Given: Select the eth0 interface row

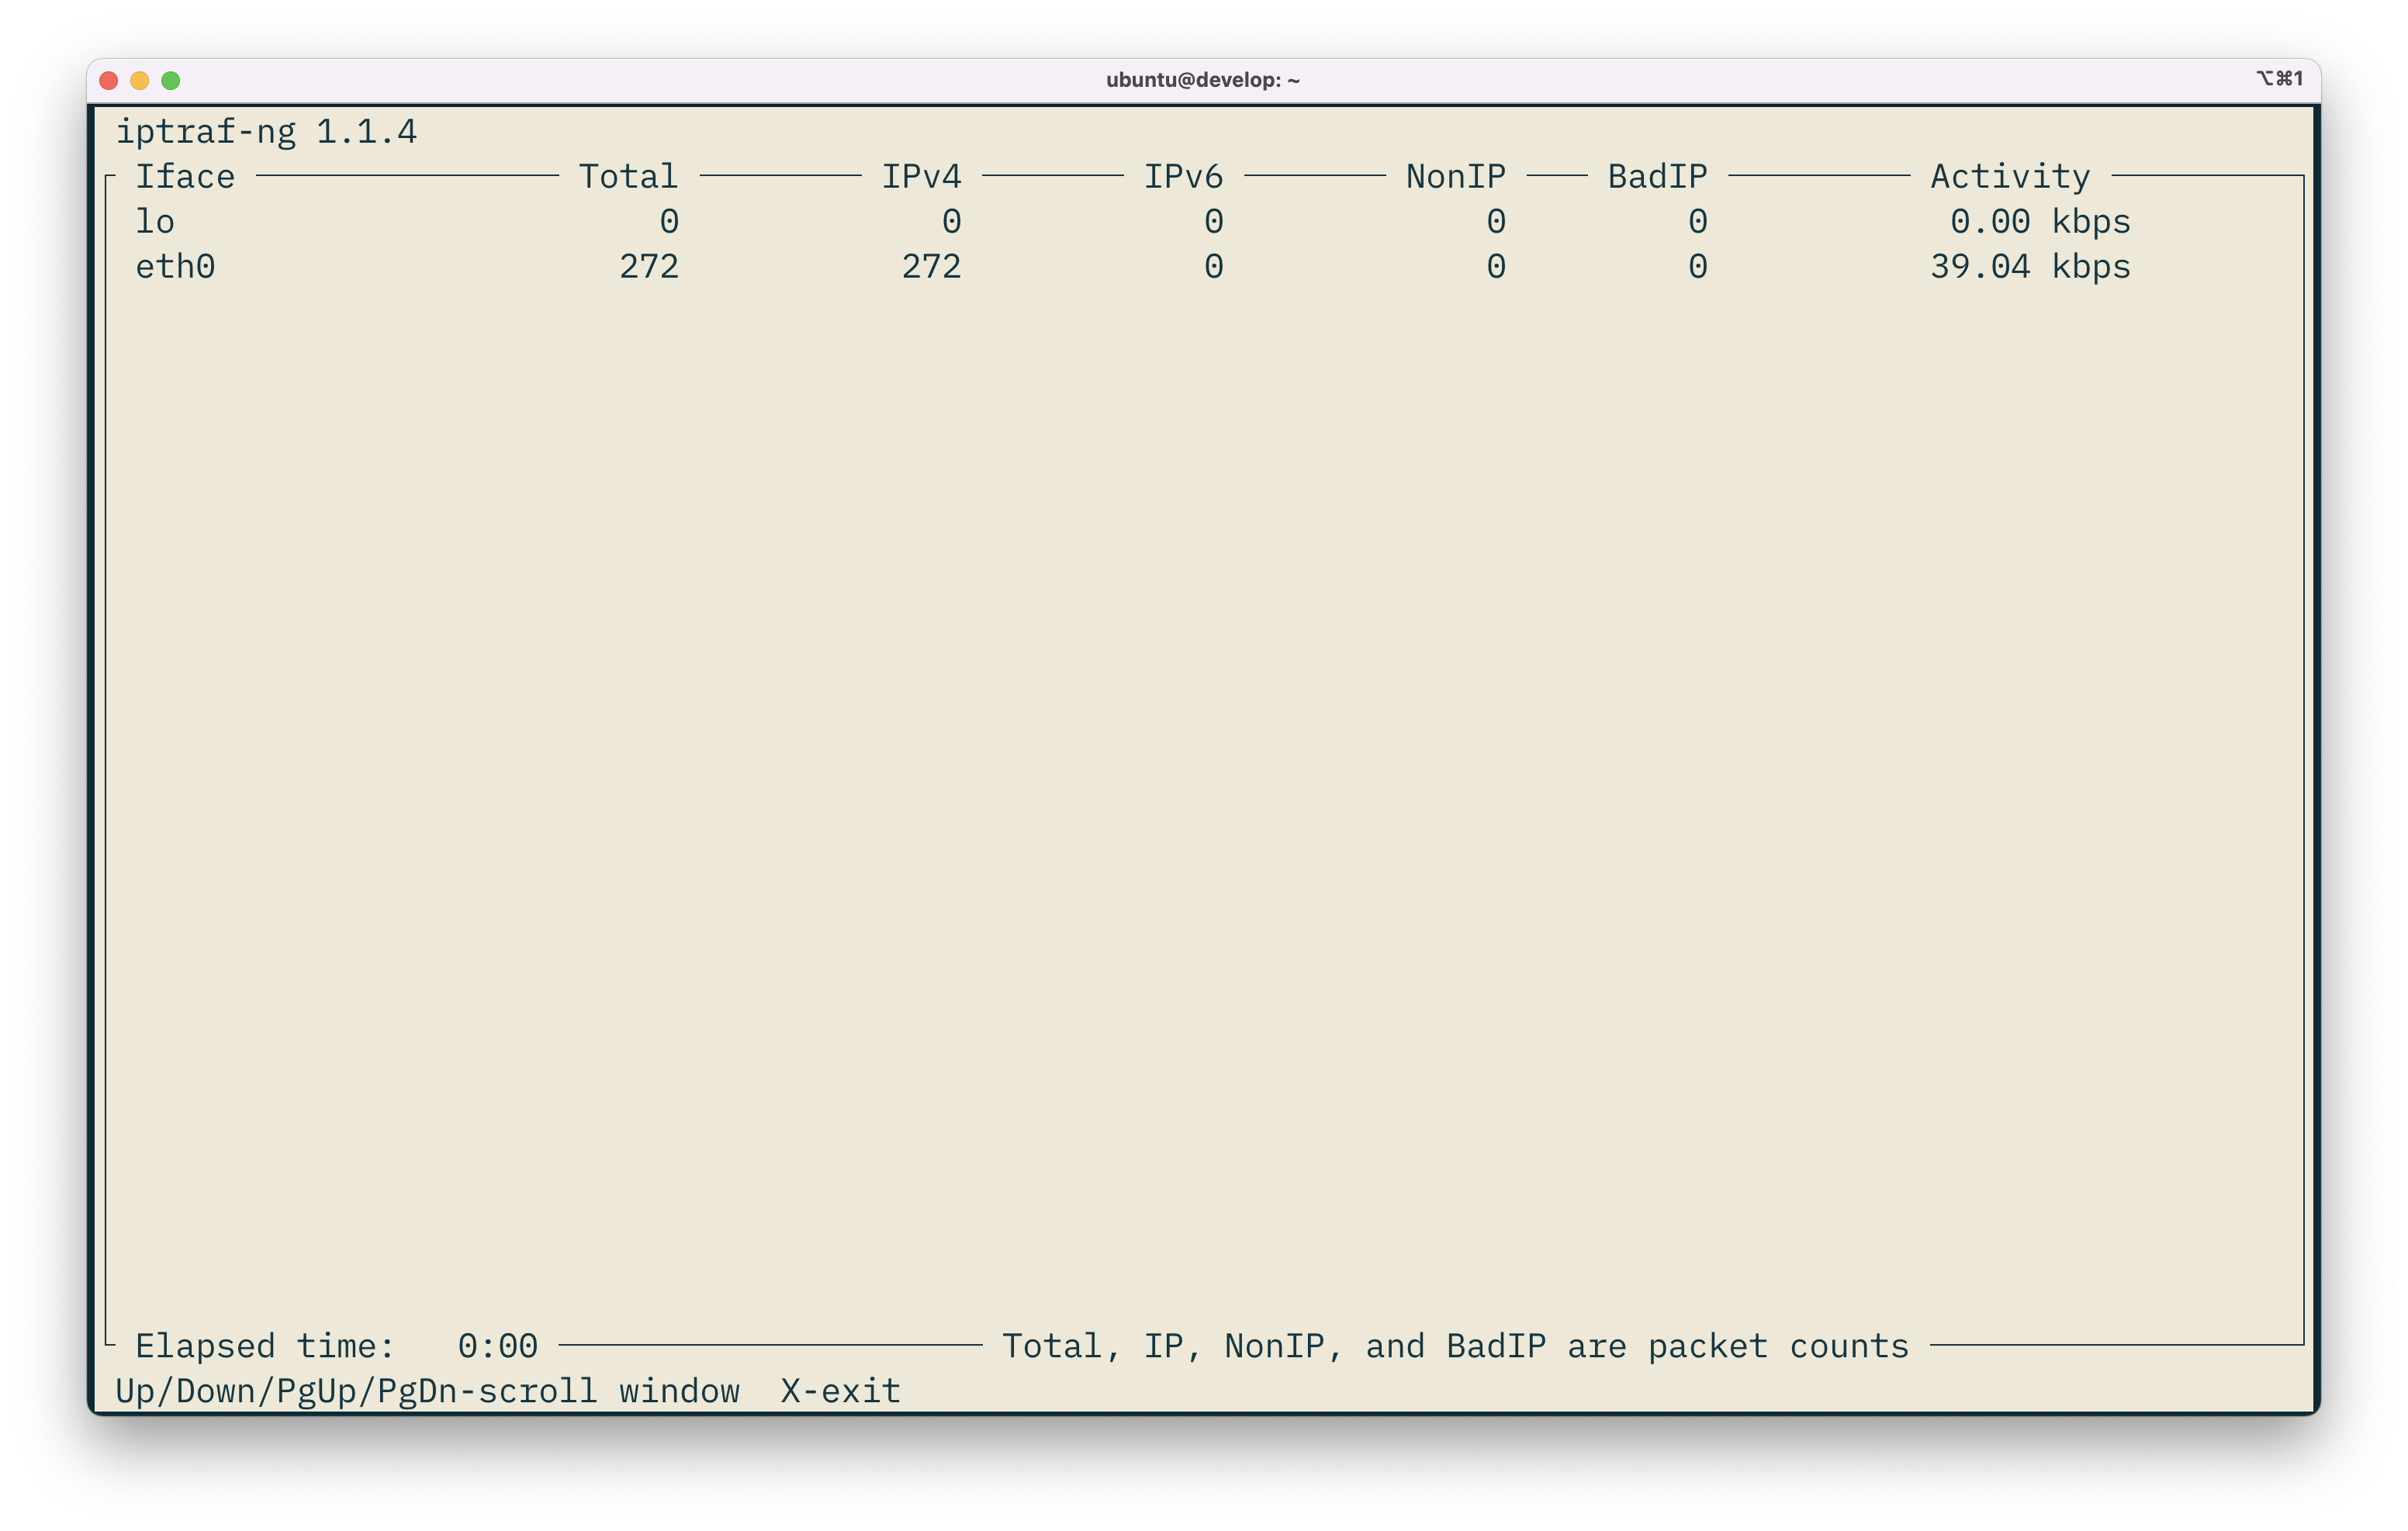Looking at the screenshot, I should tap(175, 266).
